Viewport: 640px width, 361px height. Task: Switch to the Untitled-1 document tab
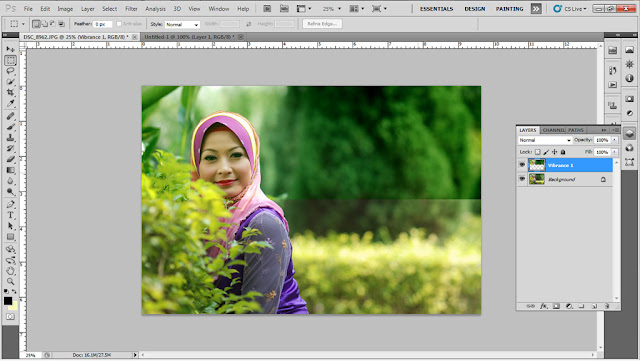tap(189, 37)
